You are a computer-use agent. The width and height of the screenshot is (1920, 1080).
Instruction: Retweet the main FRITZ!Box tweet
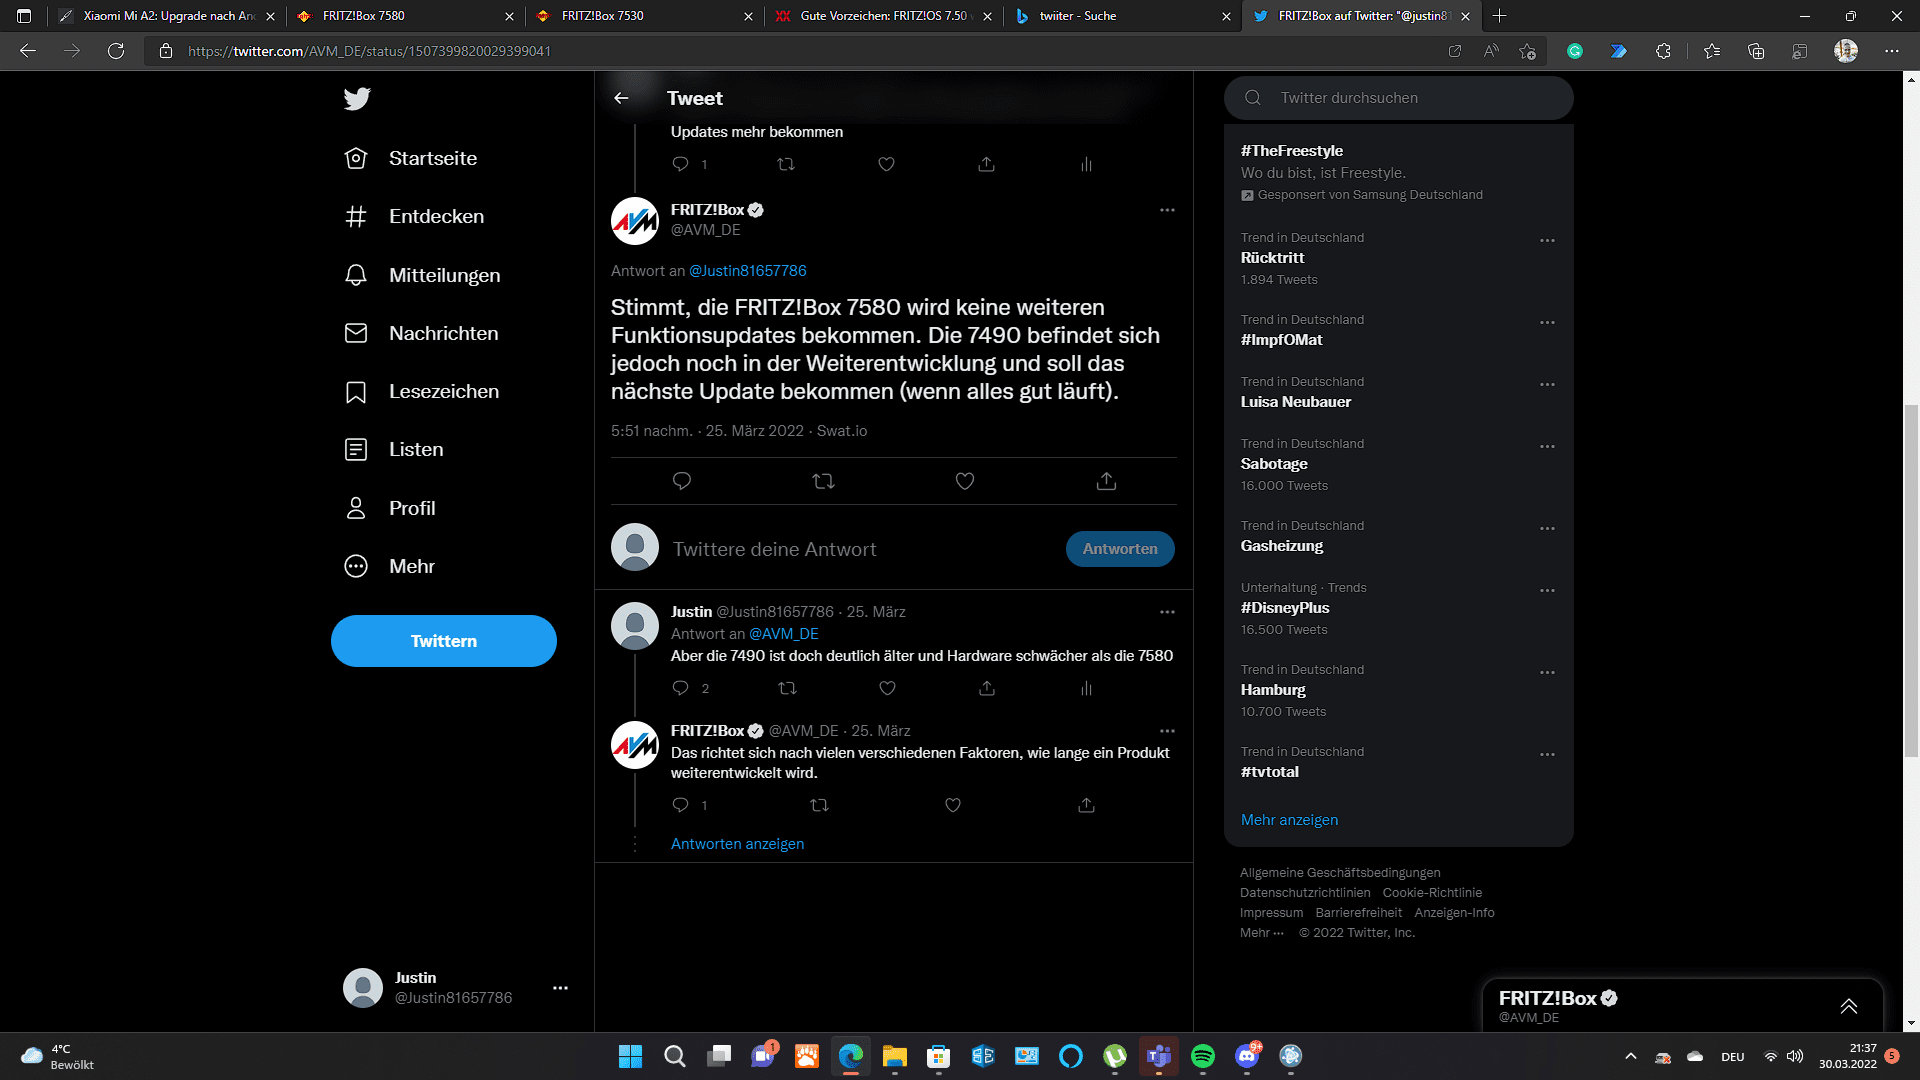824,481
